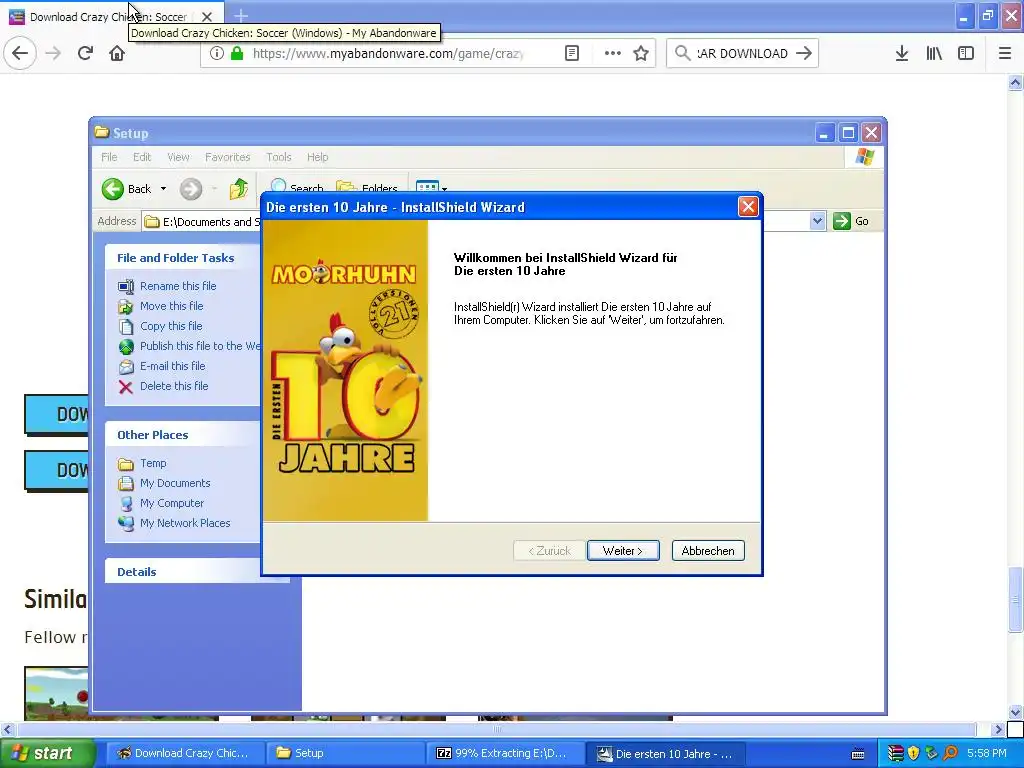Click the Firefox search box

[742, 53]
